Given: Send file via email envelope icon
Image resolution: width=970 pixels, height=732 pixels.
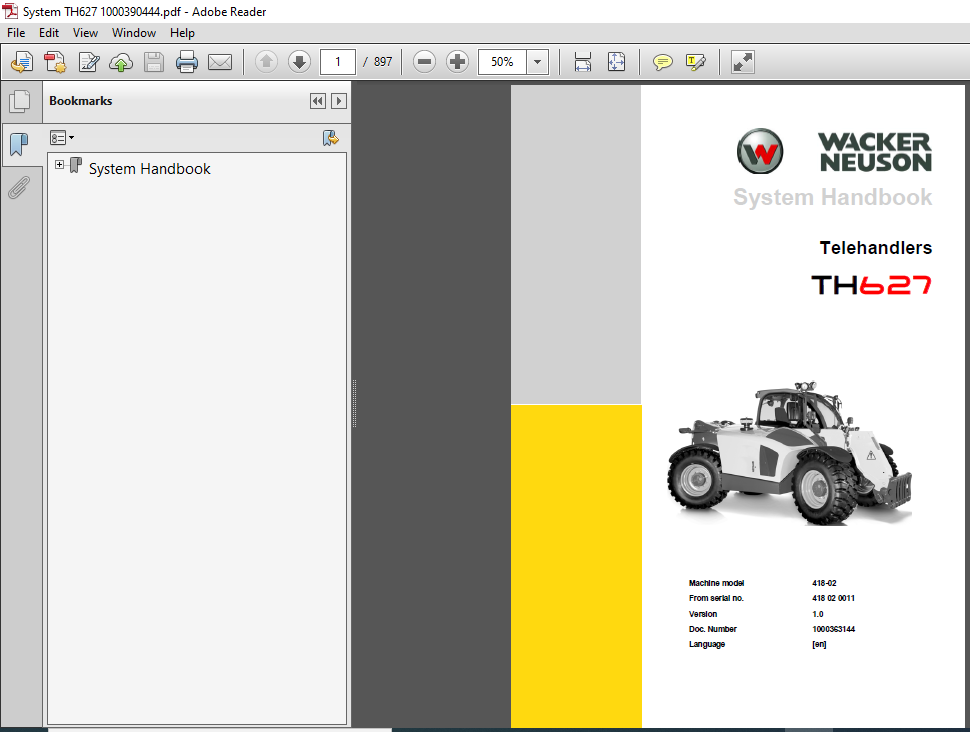Looking at the screenshot, I should tap(220, 62).
